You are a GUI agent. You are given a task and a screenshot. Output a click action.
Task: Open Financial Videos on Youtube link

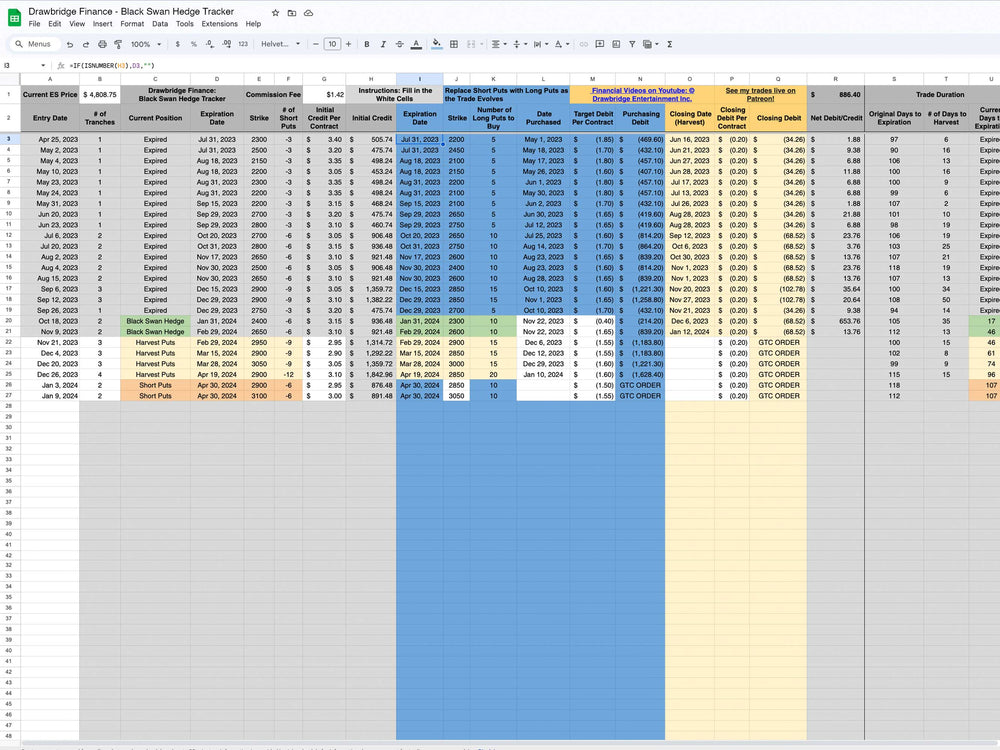click(x=642, y=94)
